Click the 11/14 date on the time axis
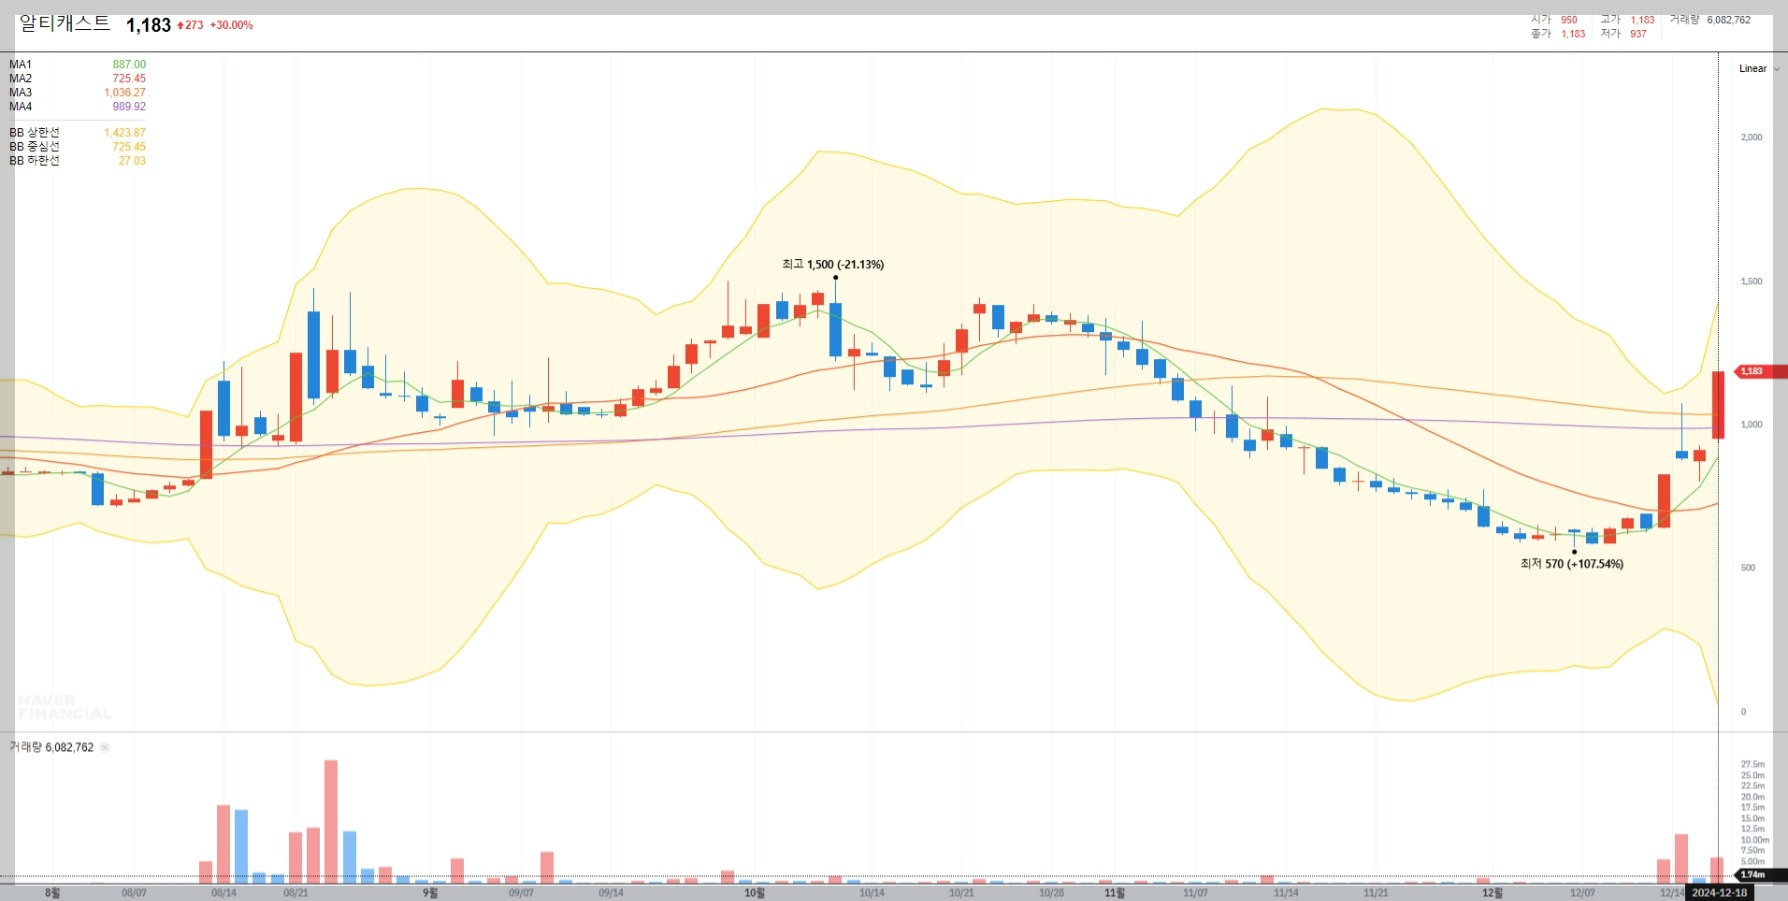1788x901 pixels. (1286, 893)
